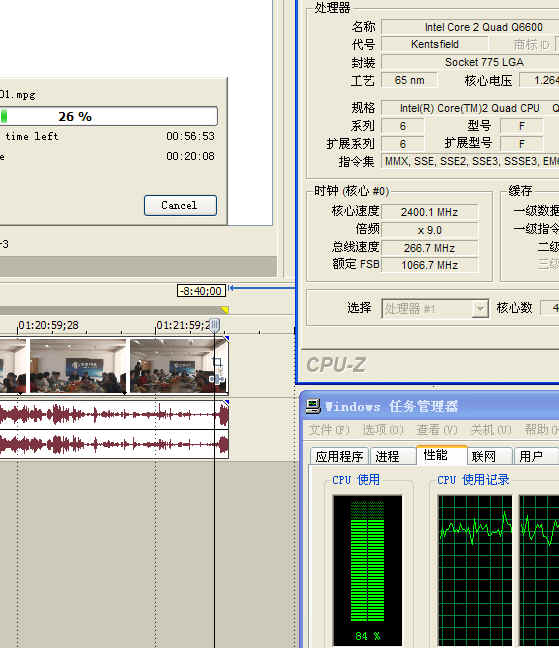Click the Task Manager title bar icon

[x=313, y=405]
